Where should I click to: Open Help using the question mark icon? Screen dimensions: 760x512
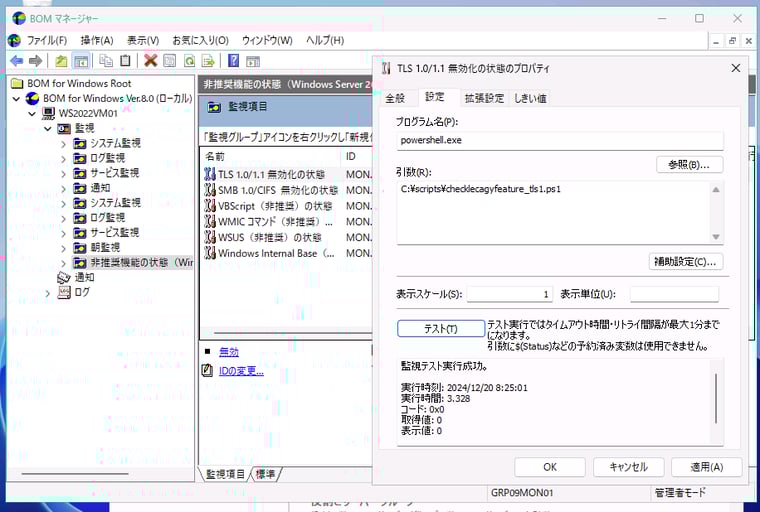tap(234, 61)
